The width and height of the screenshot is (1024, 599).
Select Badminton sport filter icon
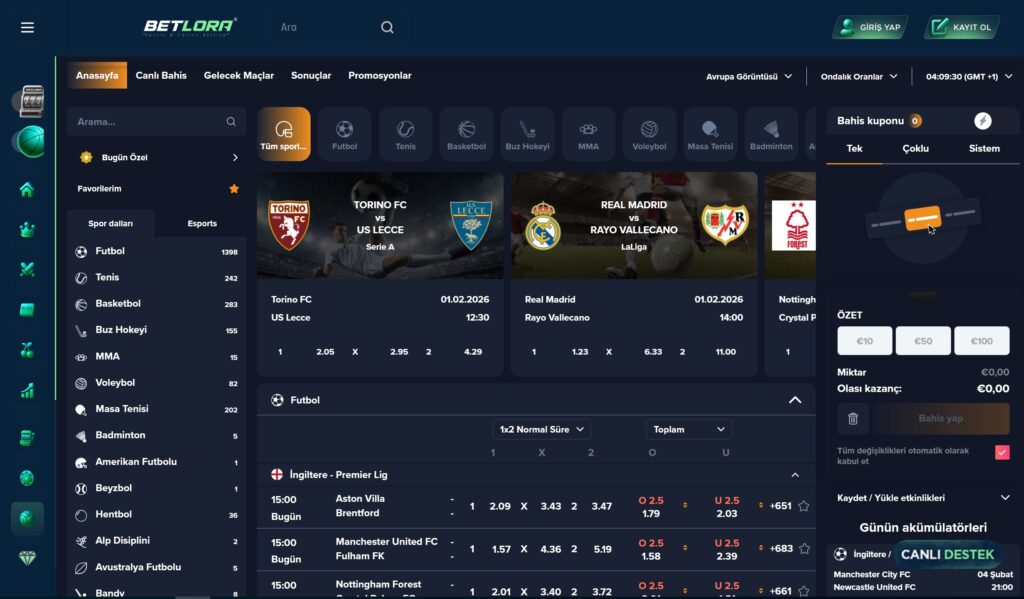[771, 135]
